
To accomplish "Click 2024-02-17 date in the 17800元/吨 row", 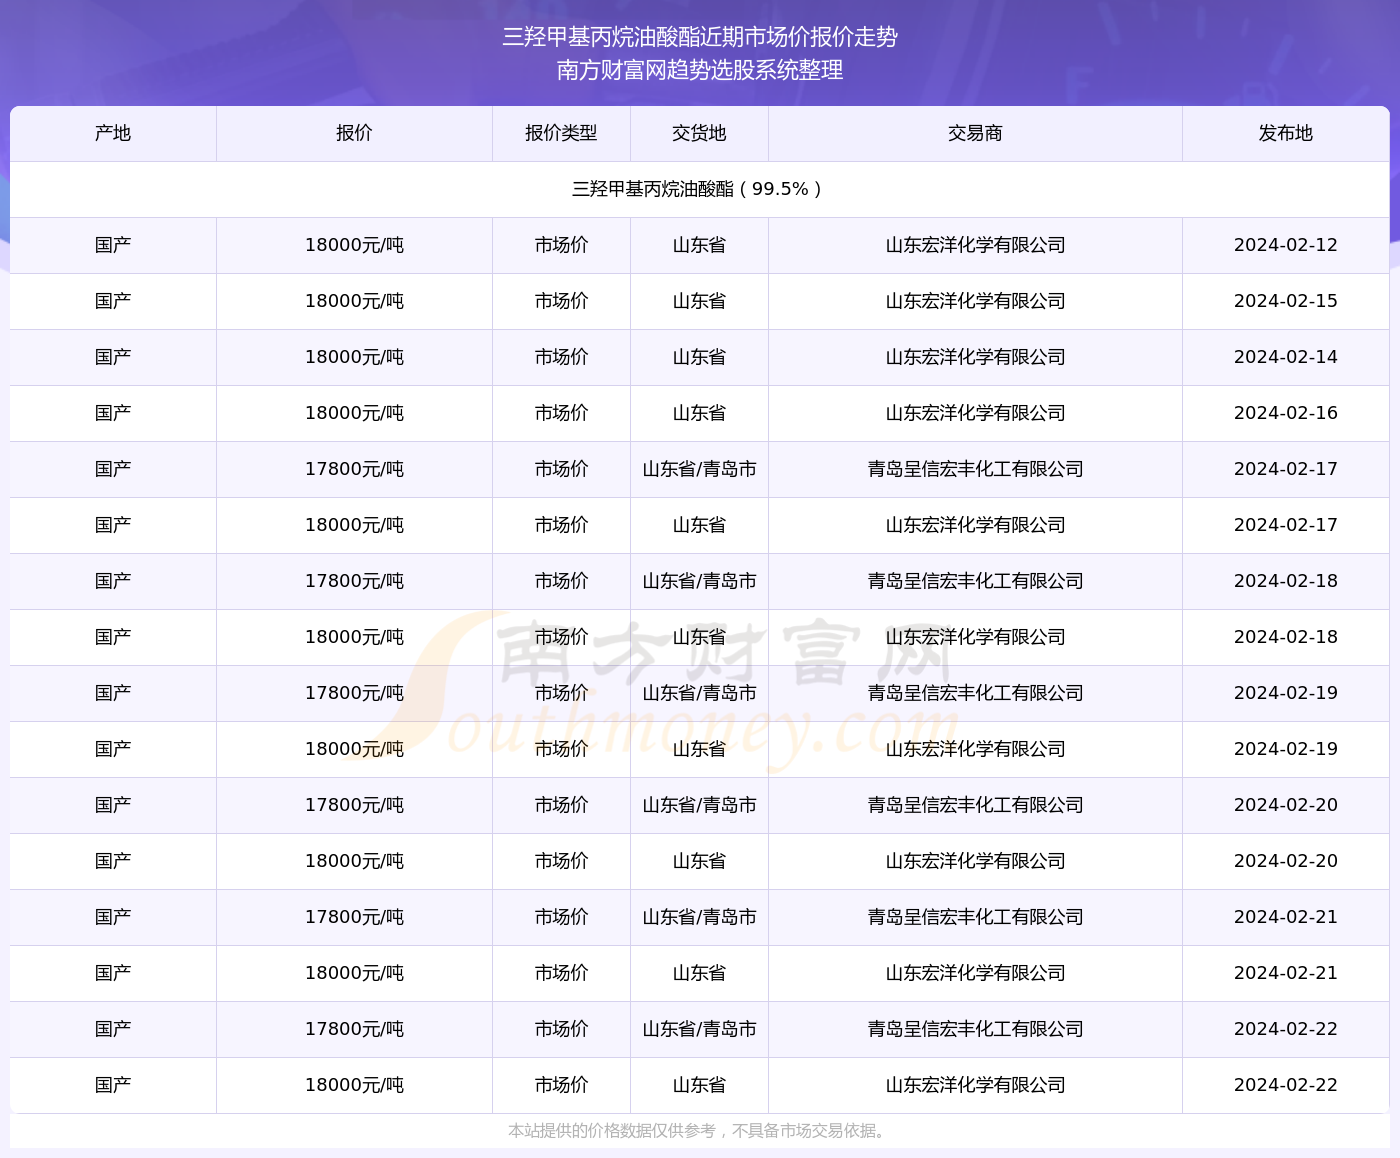I will (1285, 469).
